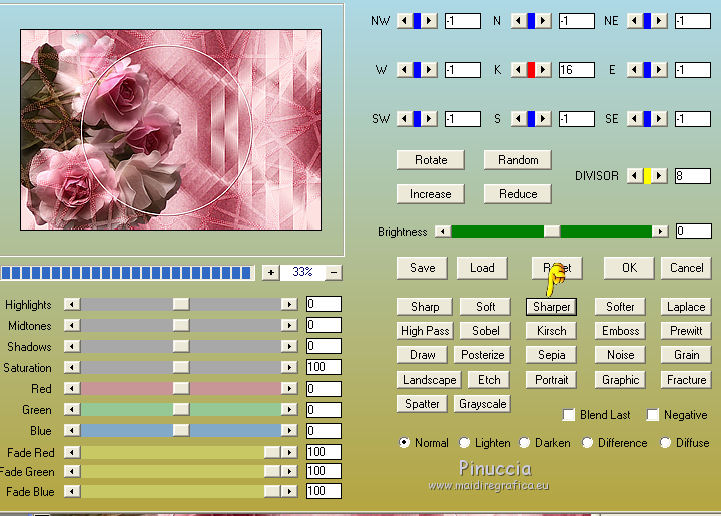Zoom out preview with minus button
Image resolution: width=721 pixels, height=516 pixels.
[x=334, y=273]
